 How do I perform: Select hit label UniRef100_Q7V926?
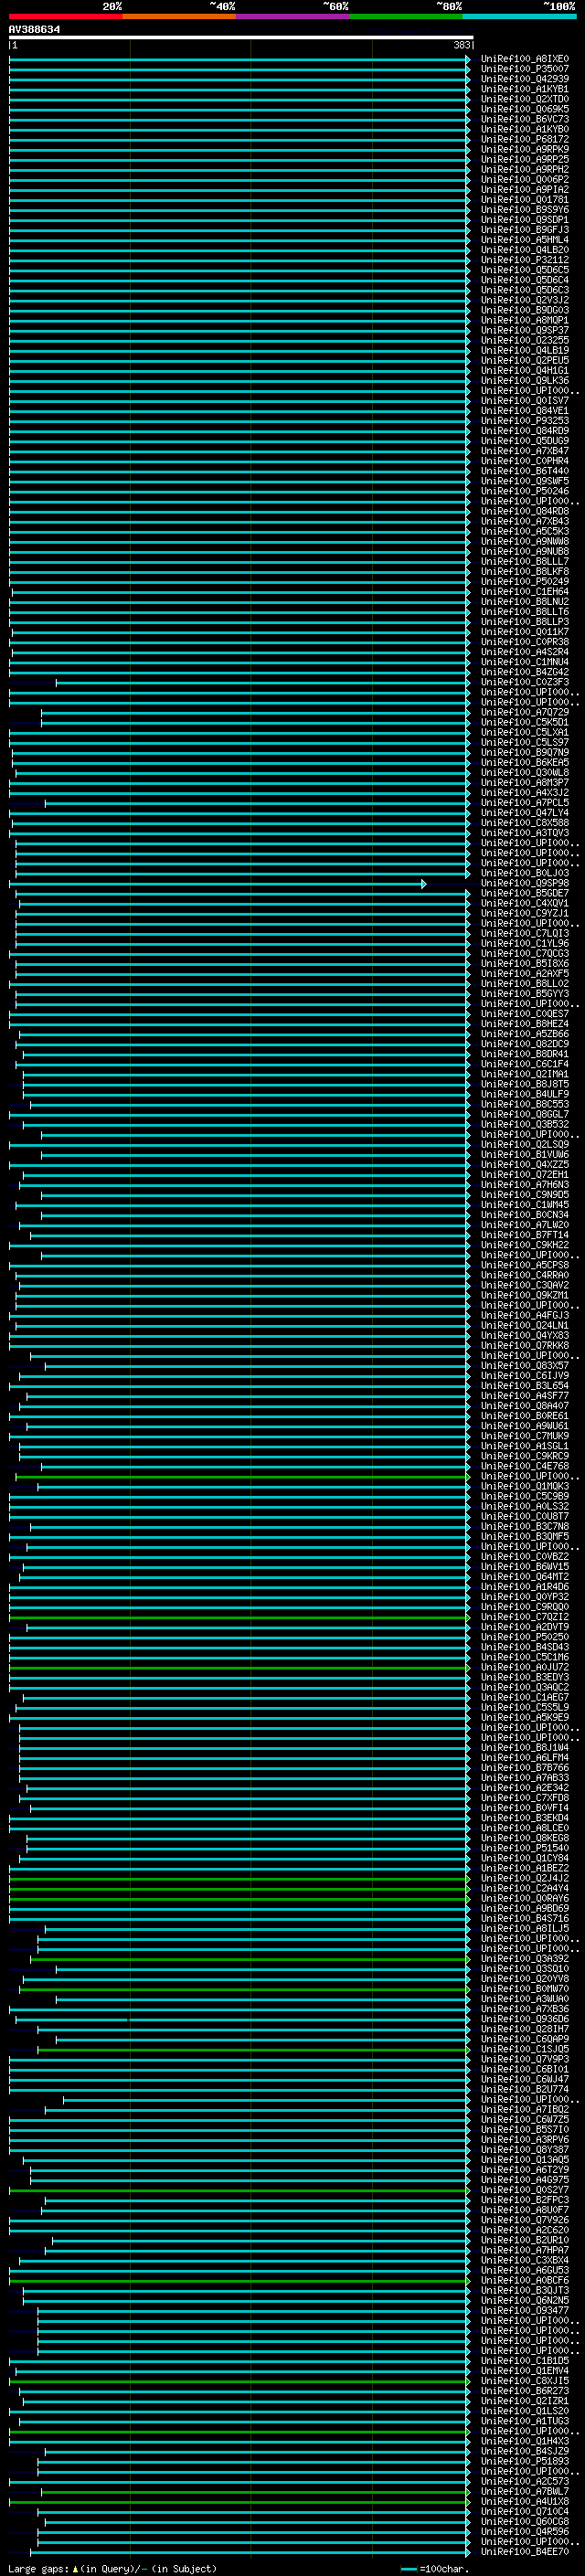[x=525, y=2220]
